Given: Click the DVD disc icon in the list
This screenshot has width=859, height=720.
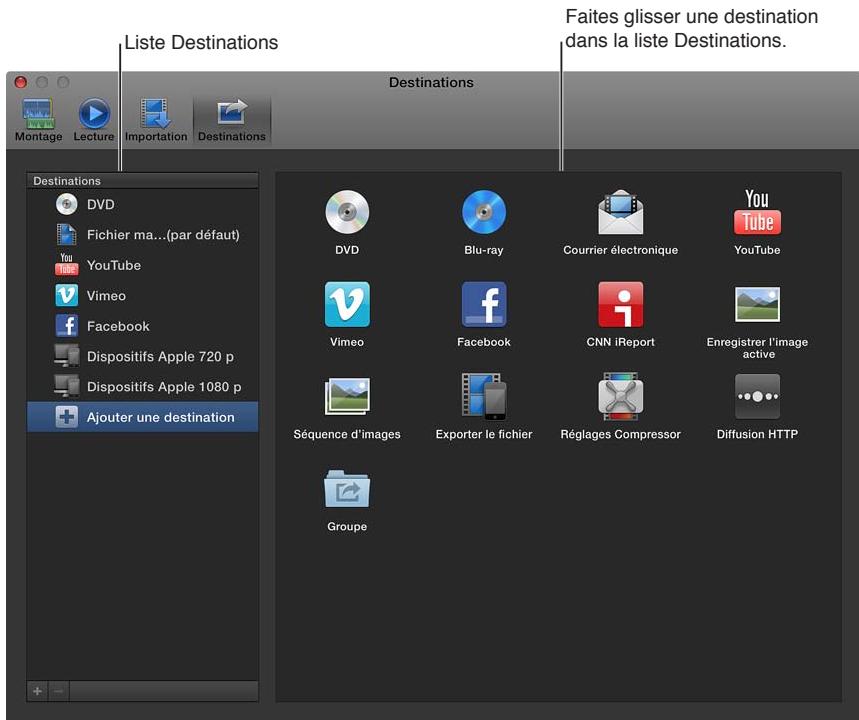Looking at the screenshot, I should 66,204.
